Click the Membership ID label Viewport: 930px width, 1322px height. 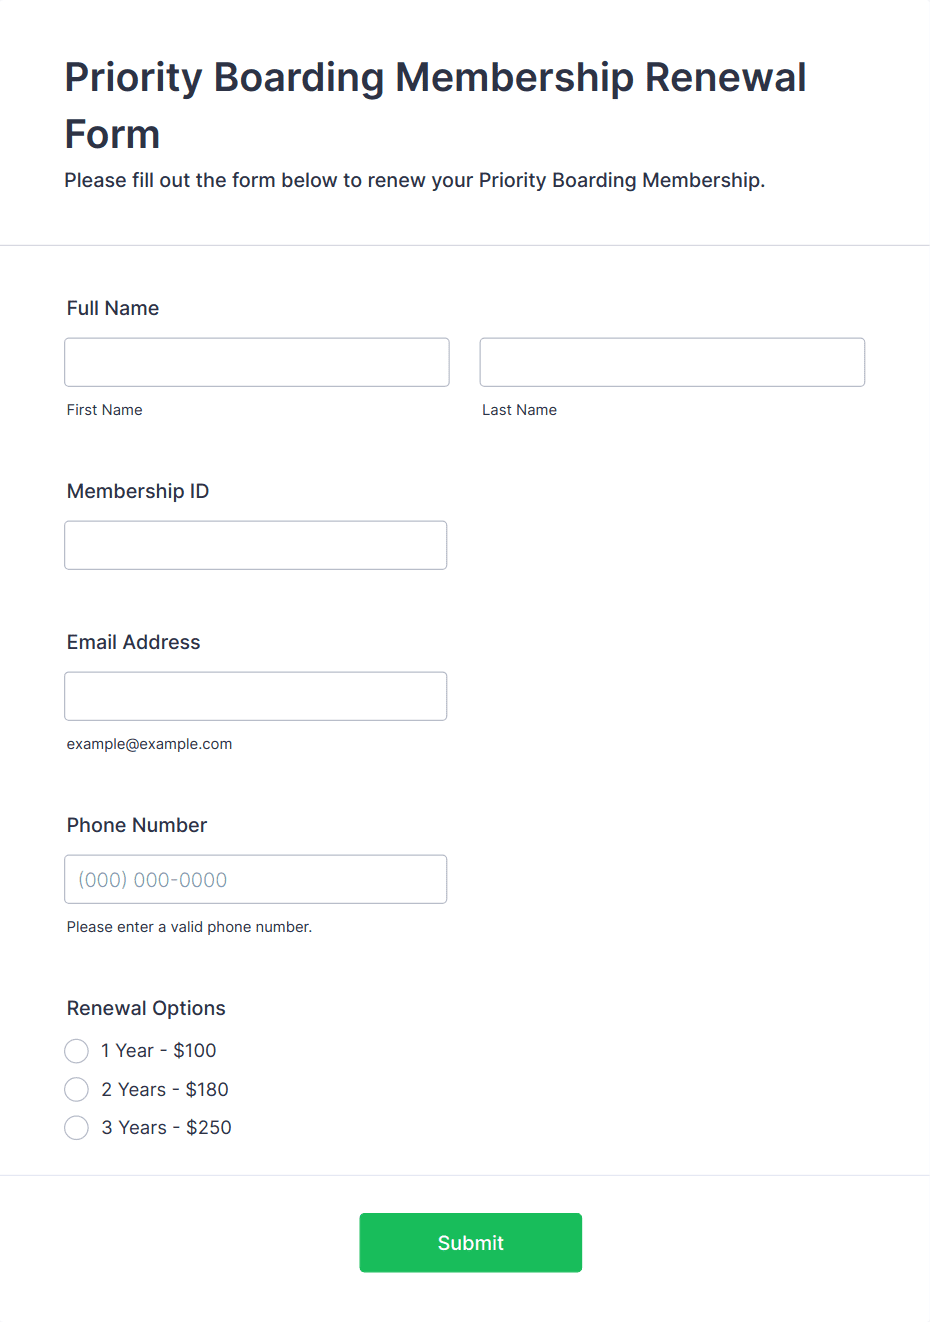[138, 491]
